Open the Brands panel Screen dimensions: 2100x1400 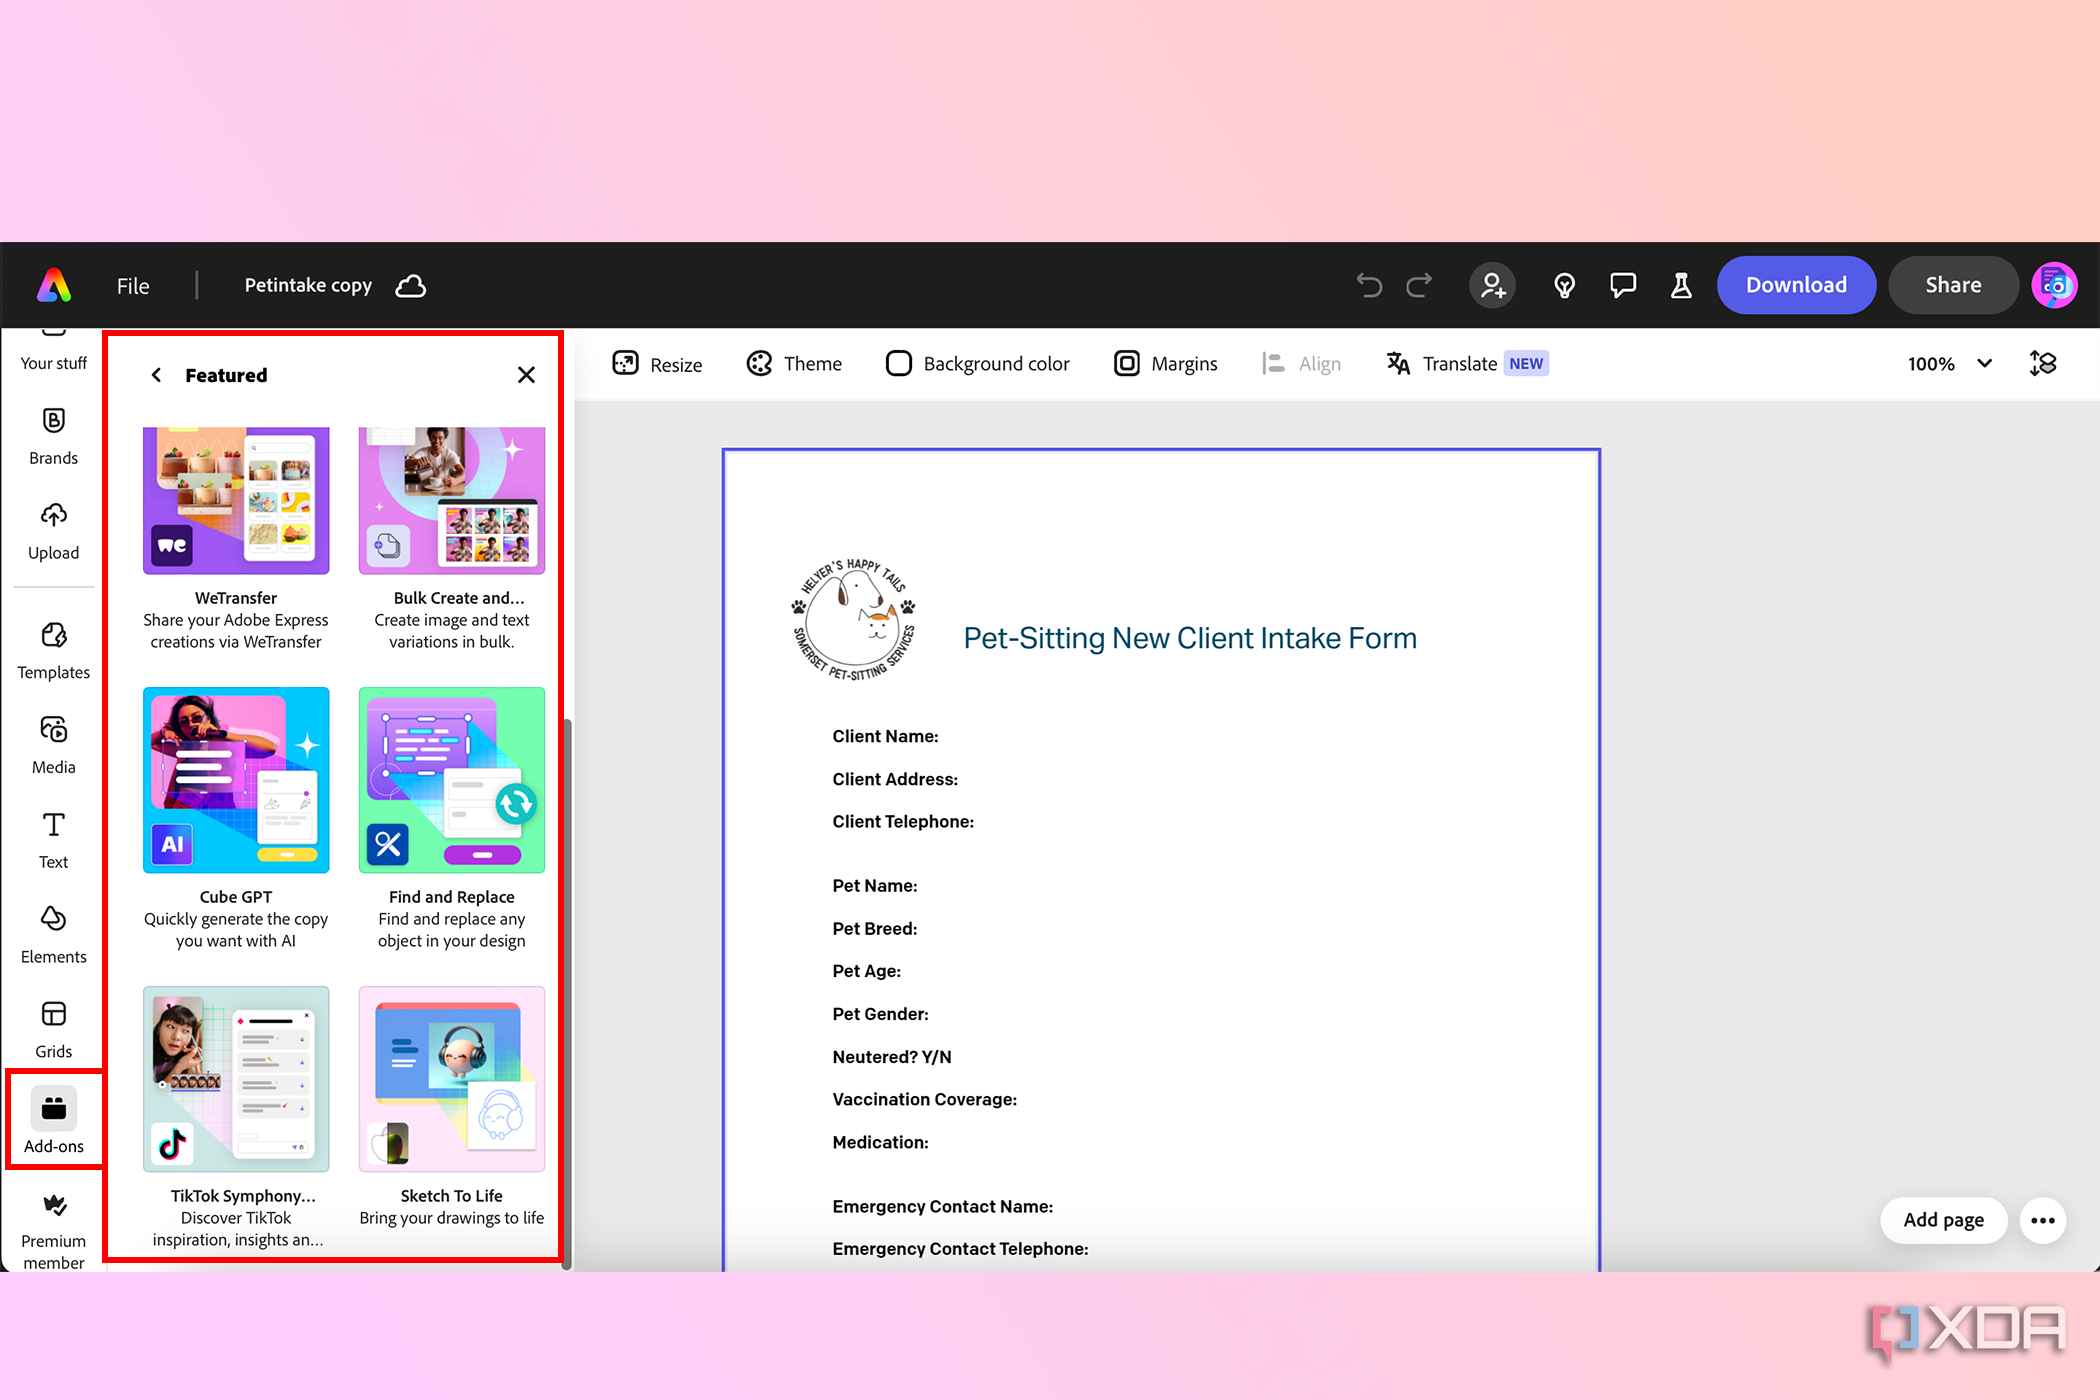click(x=54, y=436)
